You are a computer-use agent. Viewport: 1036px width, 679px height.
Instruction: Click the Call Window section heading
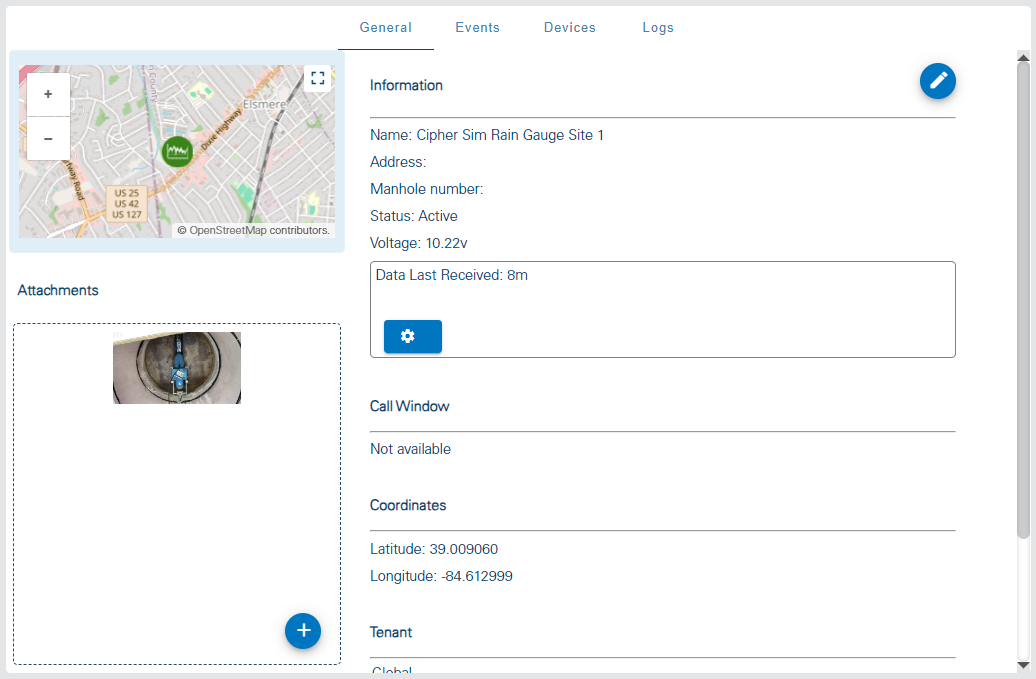point(410,406)
